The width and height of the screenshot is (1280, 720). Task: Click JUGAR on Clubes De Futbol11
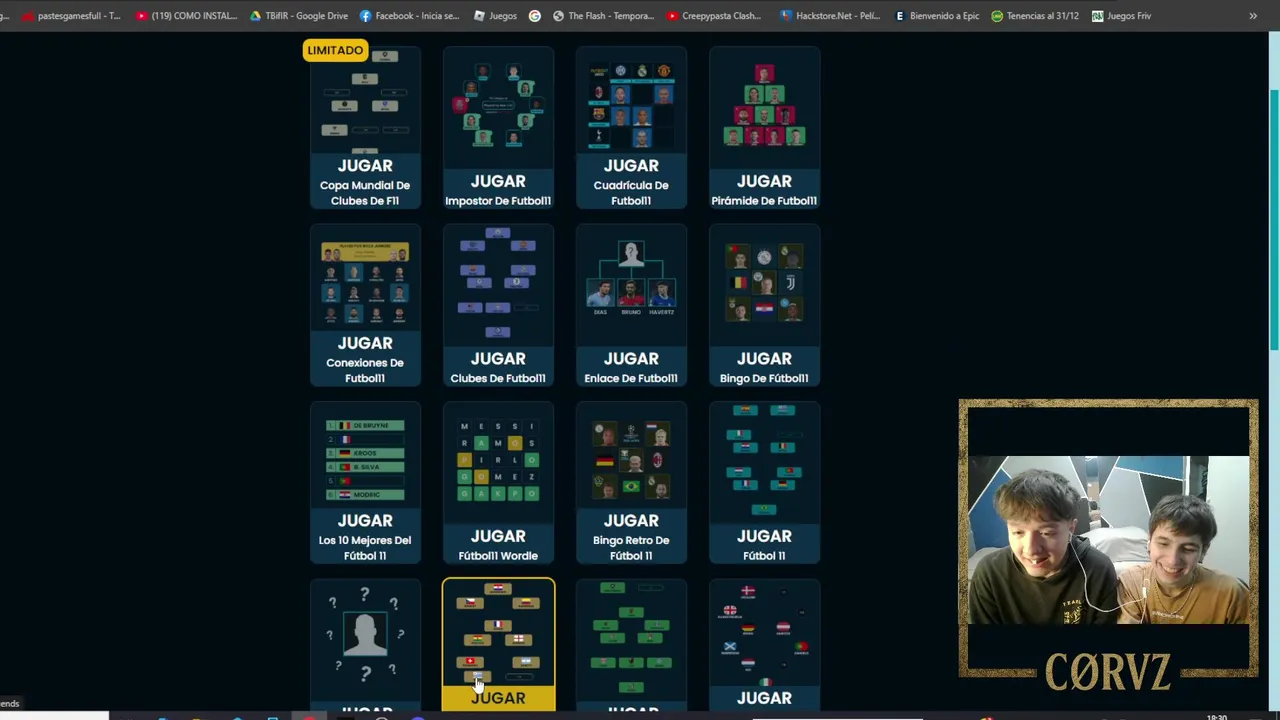pyautogui.click(x=498, y=360)
